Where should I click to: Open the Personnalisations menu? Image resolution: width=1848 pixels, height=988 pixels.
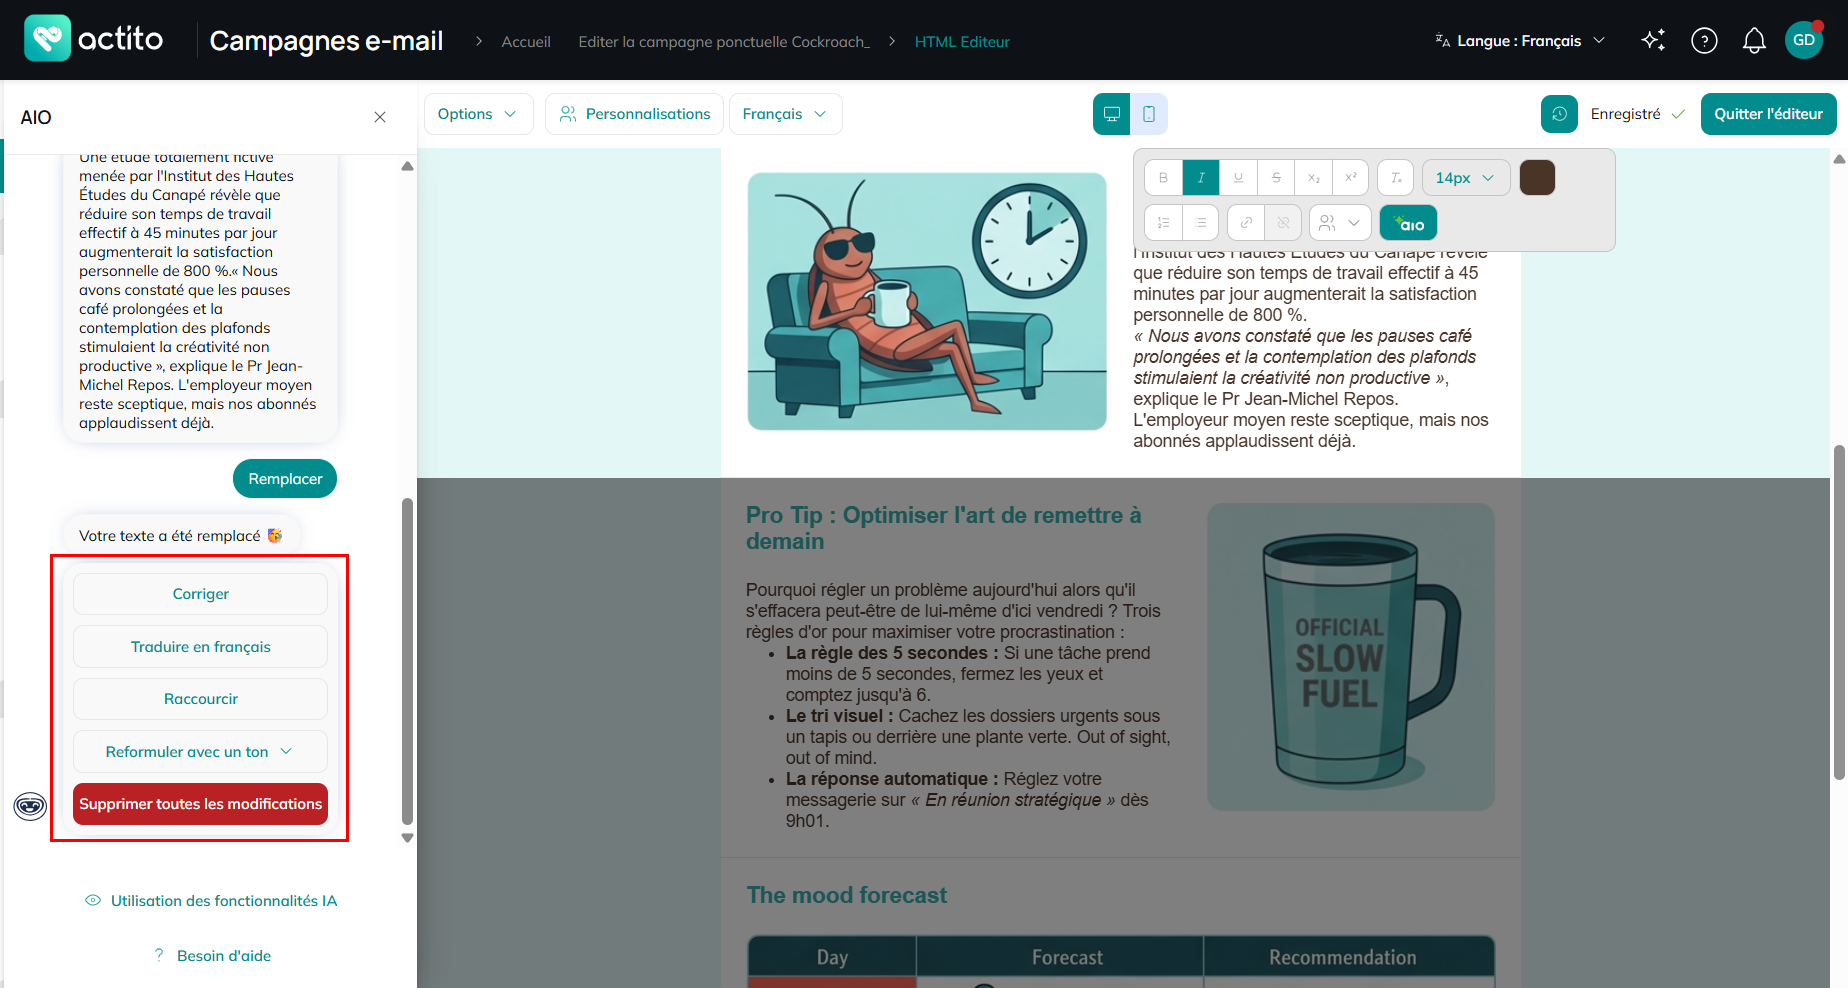coord(635,114)
